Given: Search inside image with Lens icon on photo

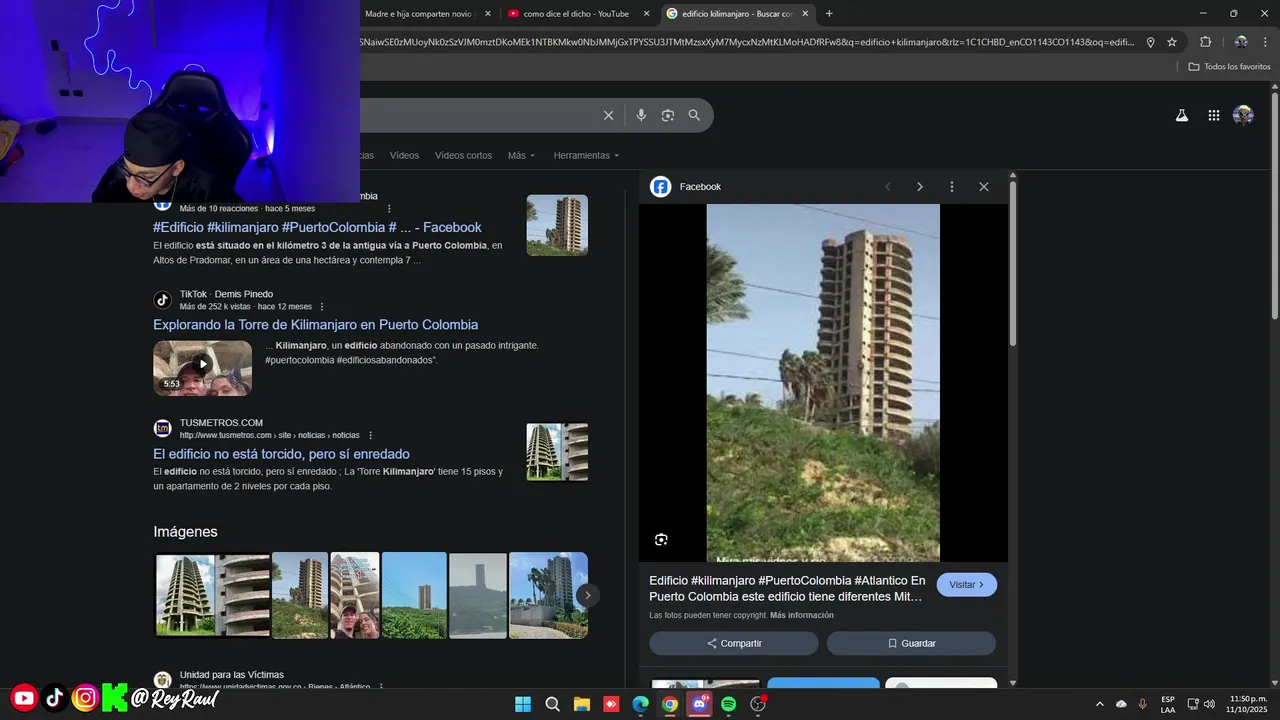Looking at the screenshot, I should [x=661, y=540].
